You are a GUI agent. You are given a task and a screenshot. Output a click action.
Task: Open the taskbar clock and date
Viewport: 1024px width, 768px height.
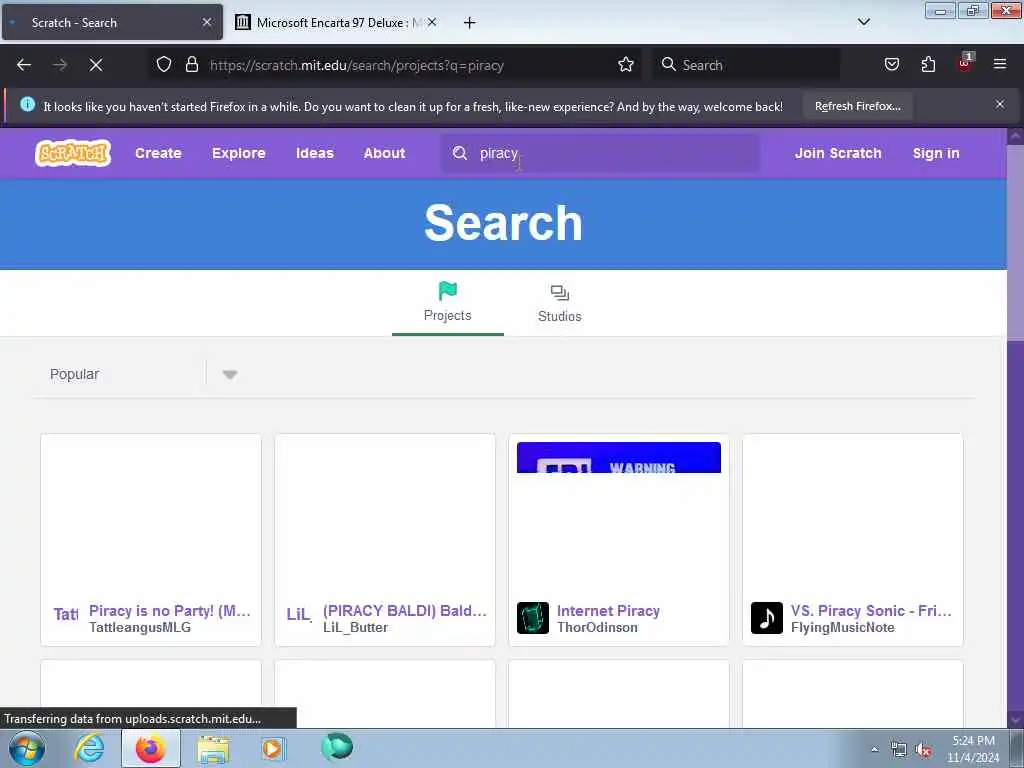973,749
